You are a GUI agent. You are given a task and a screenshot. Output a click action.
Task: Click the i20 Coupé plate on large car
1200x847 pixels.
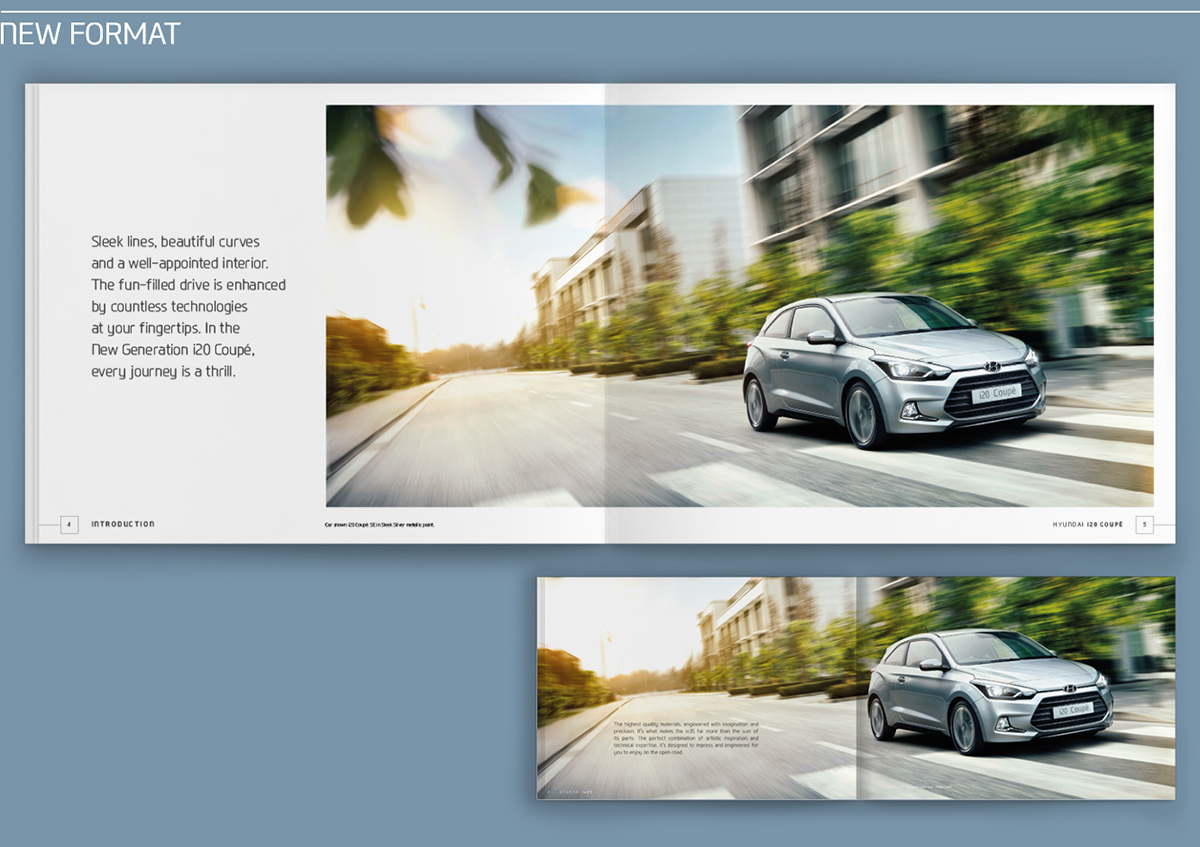pos(995,393)
